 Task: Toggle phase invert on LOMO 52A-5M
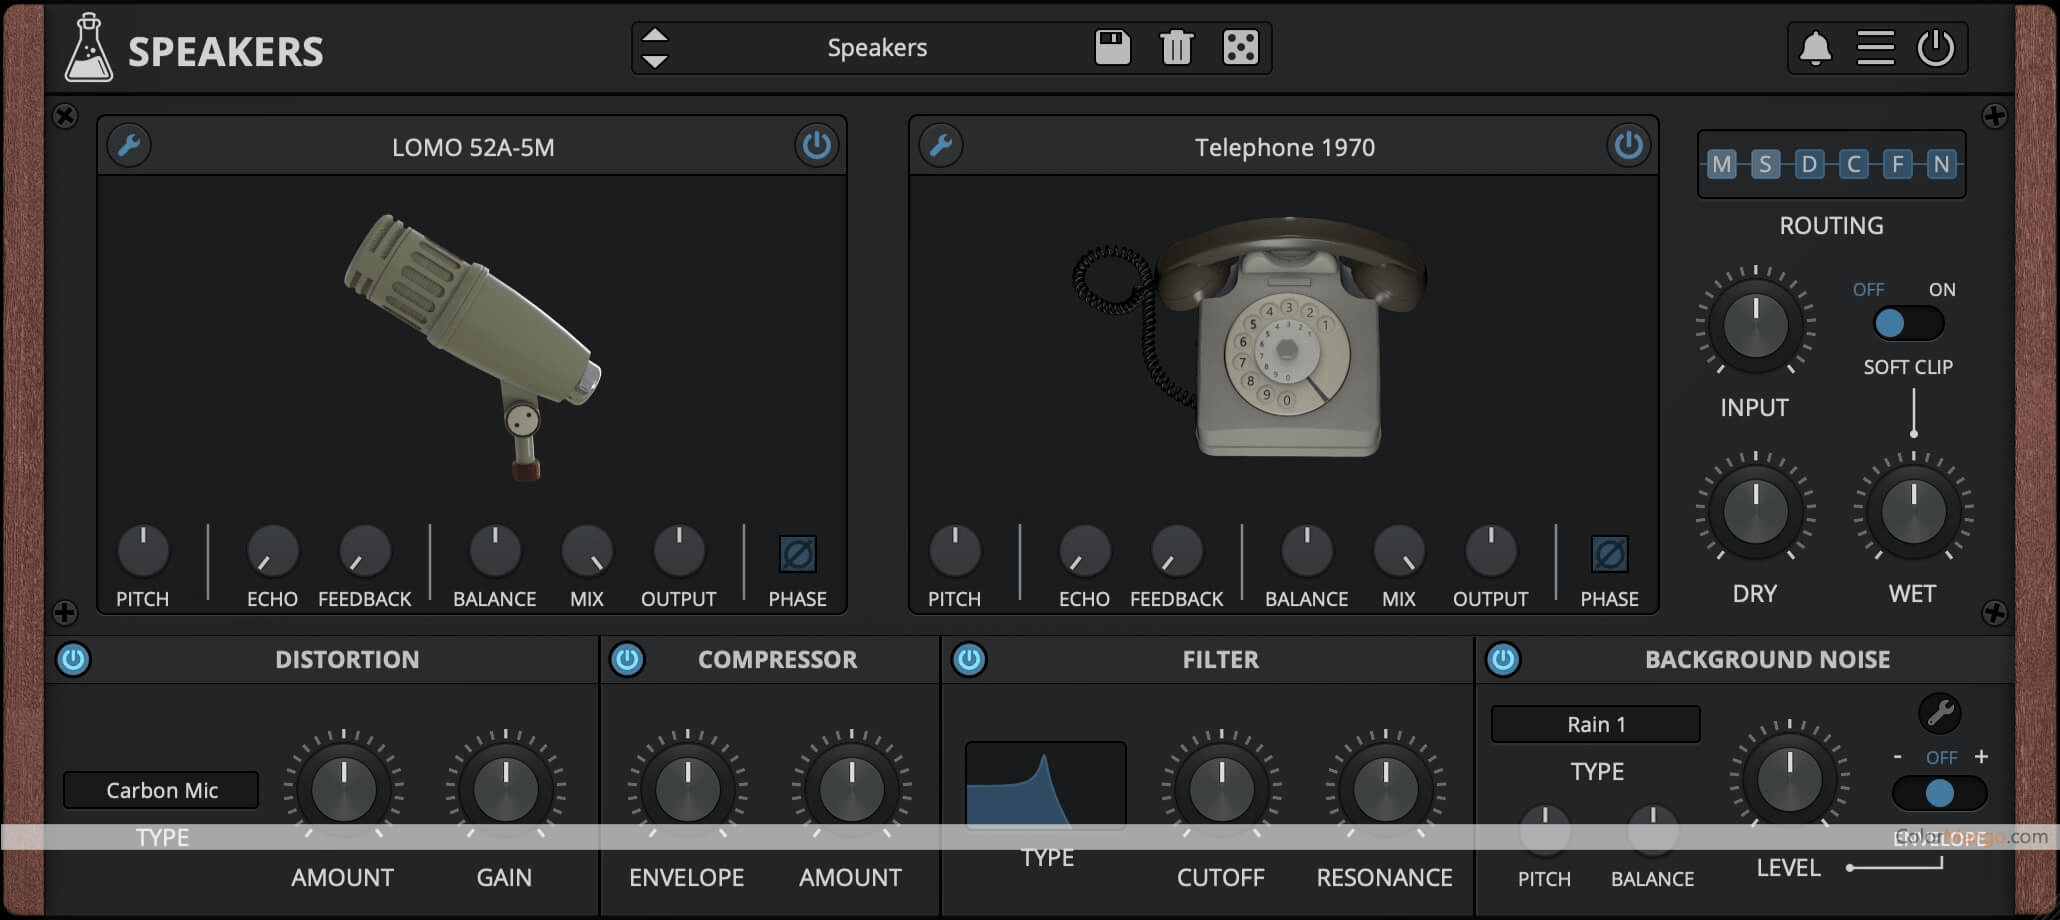click(x=797, y=554)
